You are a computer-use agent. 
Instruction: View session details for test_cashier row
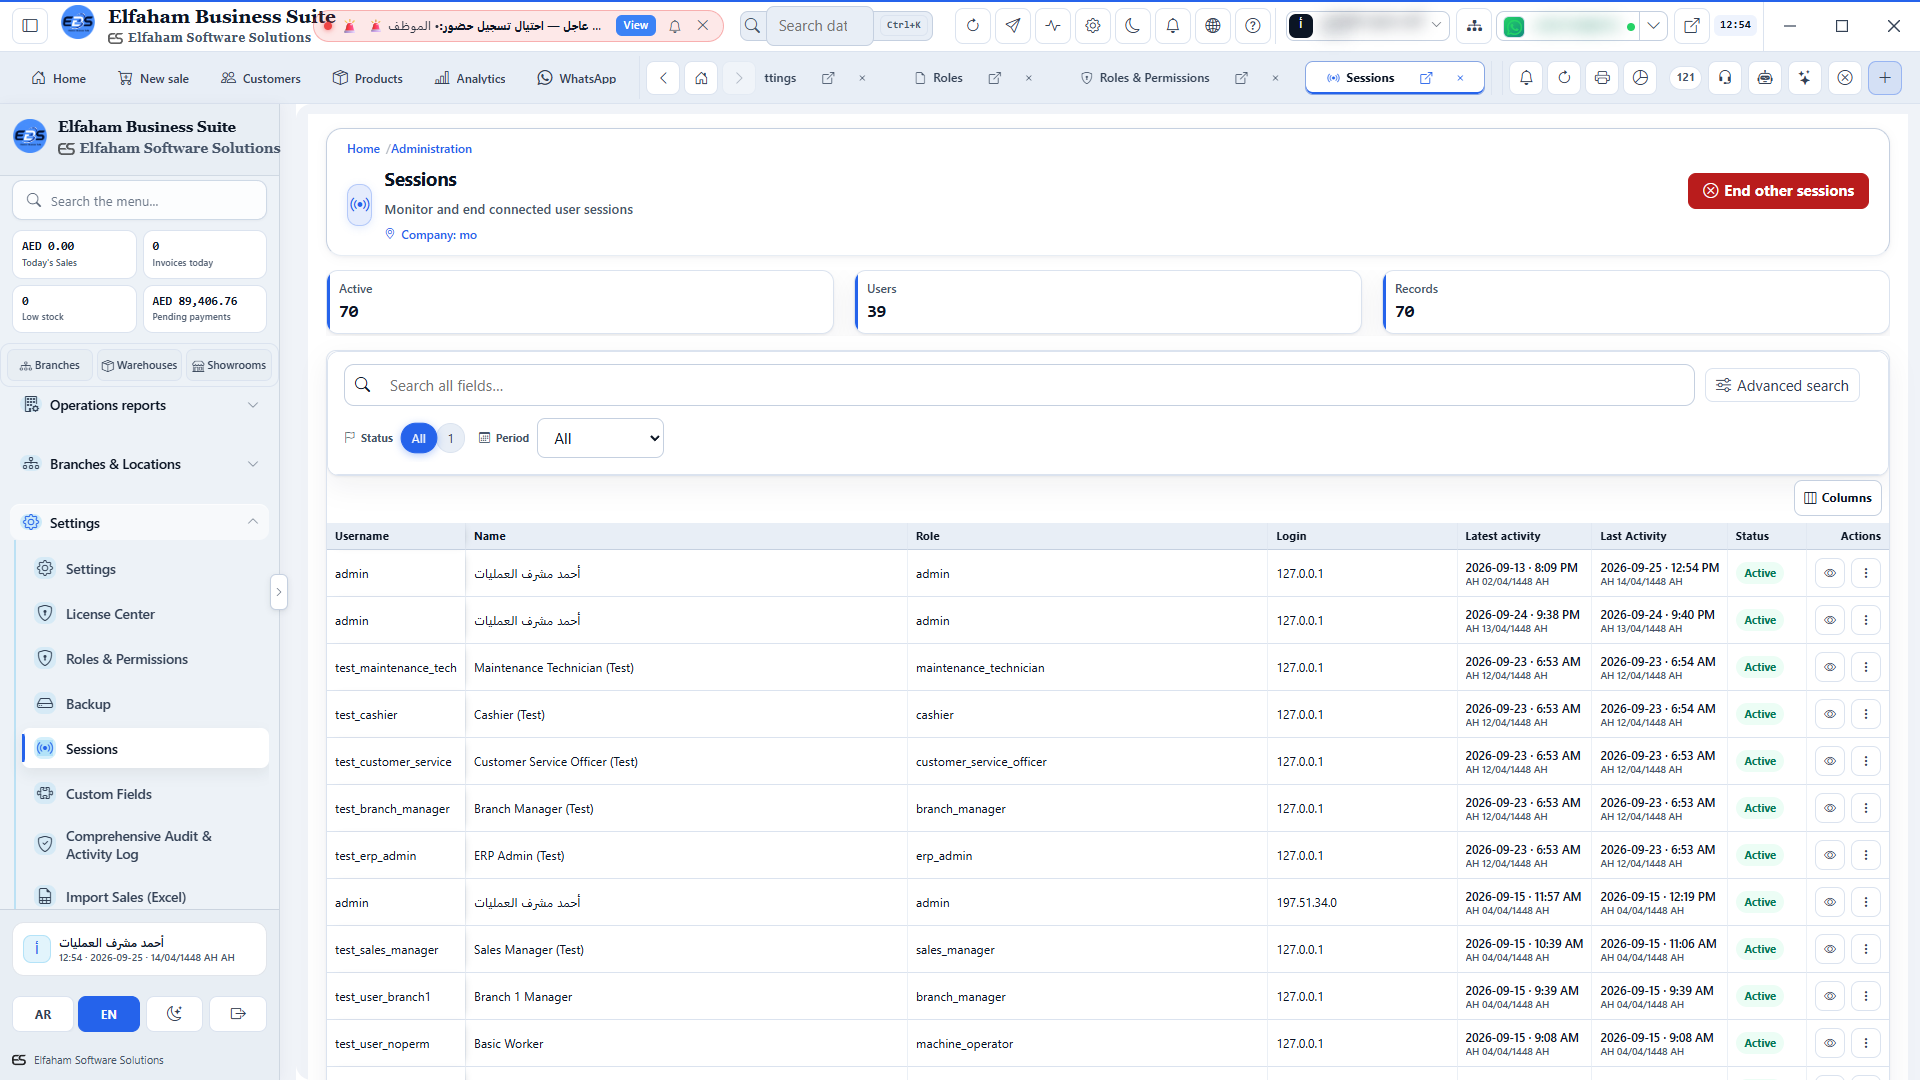[1830, 714]
